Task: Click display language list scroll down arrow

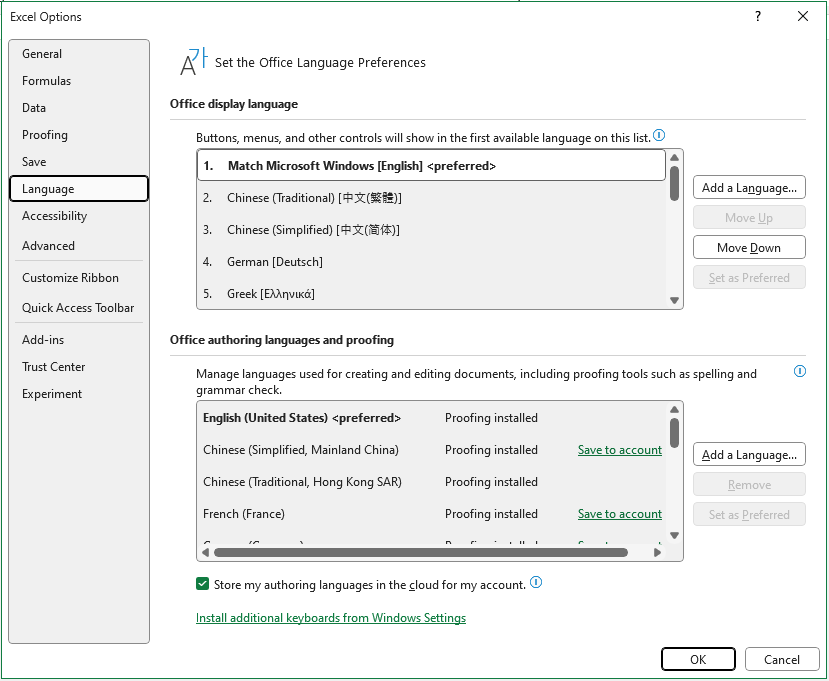Action: coord(674,300)
